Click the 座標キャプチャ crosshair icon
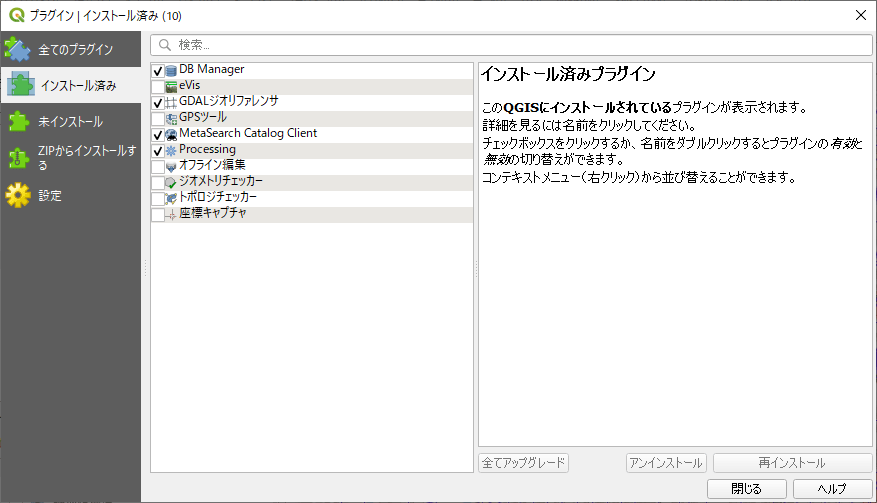This screenshot has width=877, height=503. coord(171,215)
